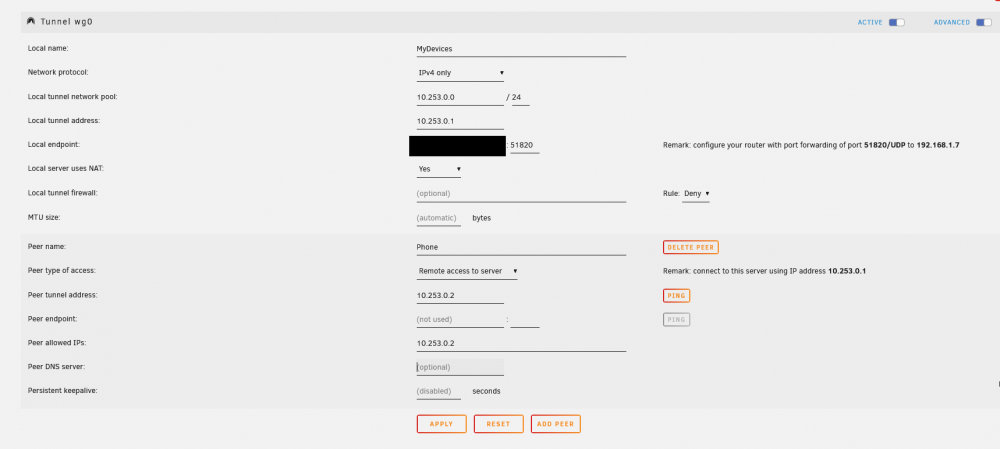Image resolution: width=1000 pixels, height=449 pixels.
Task: Click the Local name field with MyDevices
Action: click(x=521, y=49)
